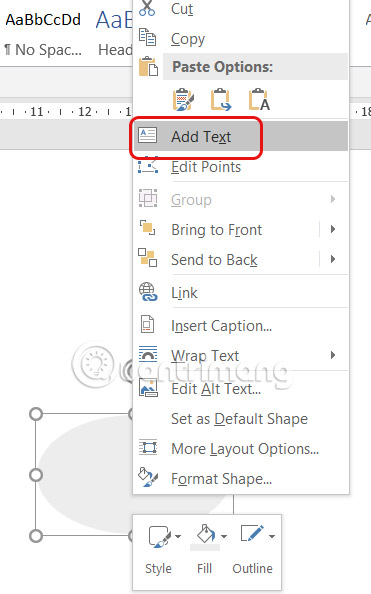The height and width of the screenshot is (594, 371).
Task: Click the Cut scissors icon
Action: click(x=147, y=8)
